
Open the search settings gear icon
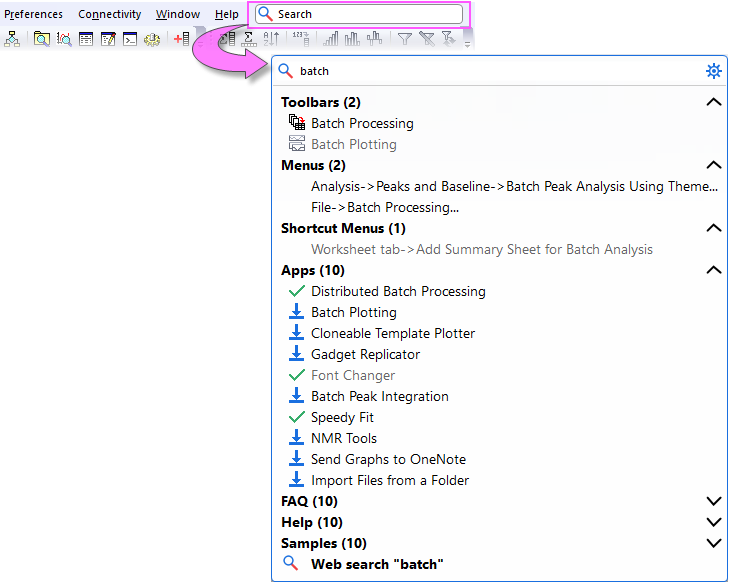point(714,71)
